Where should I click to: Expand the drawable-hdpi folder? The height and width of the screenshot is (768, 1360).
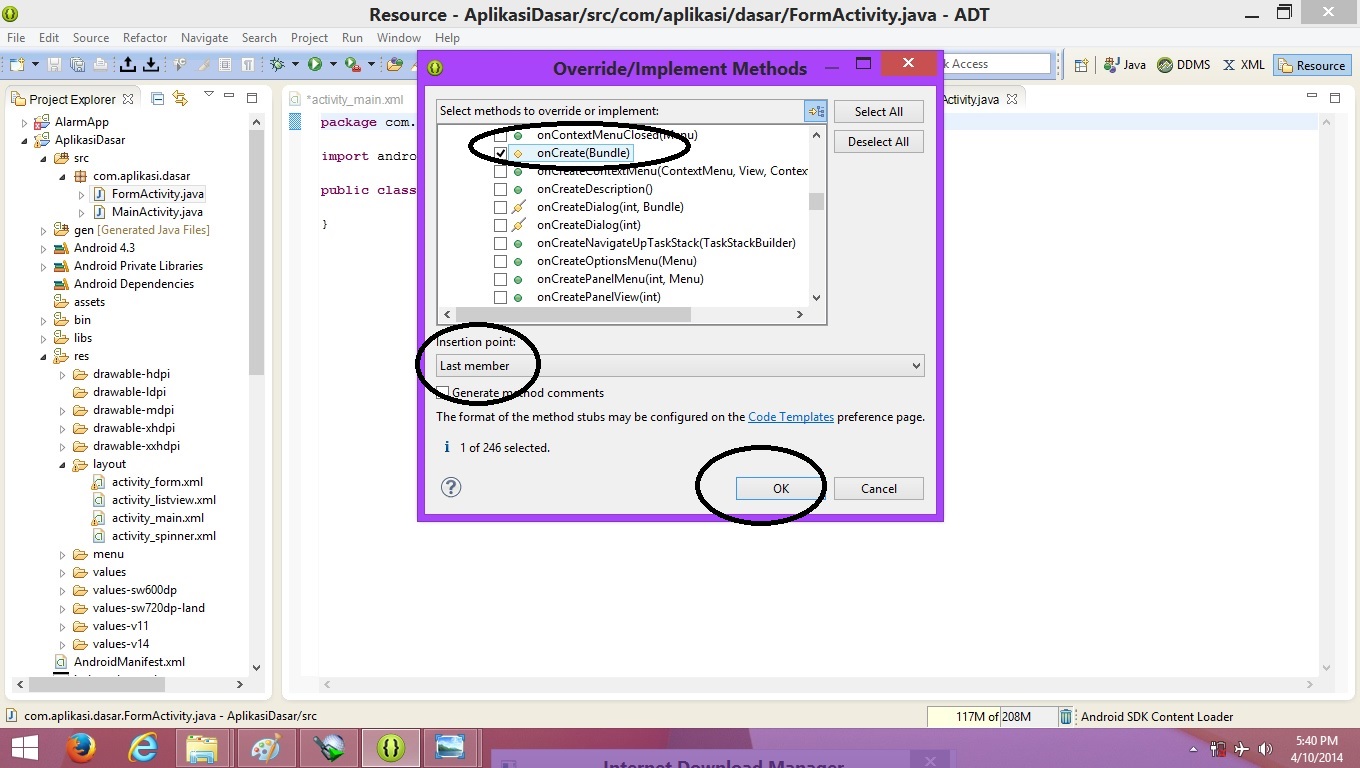coord(63,374)
